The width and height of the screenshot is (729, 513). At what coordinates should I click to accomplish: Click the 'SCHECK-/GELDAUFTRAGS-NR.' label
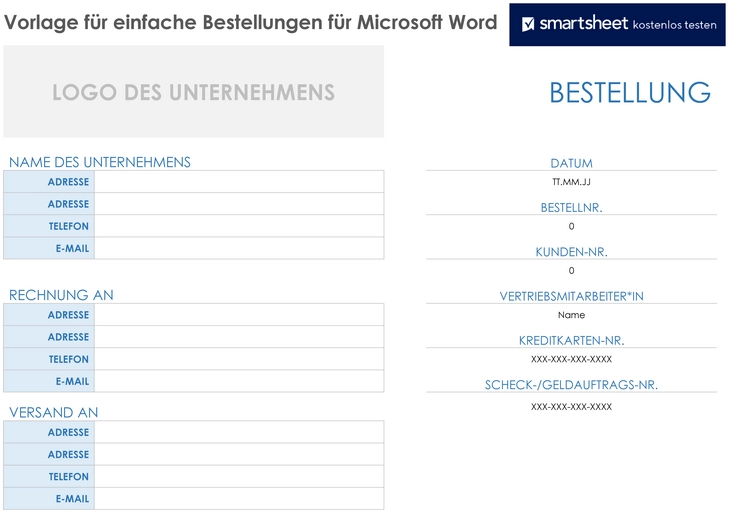point(571,385)
